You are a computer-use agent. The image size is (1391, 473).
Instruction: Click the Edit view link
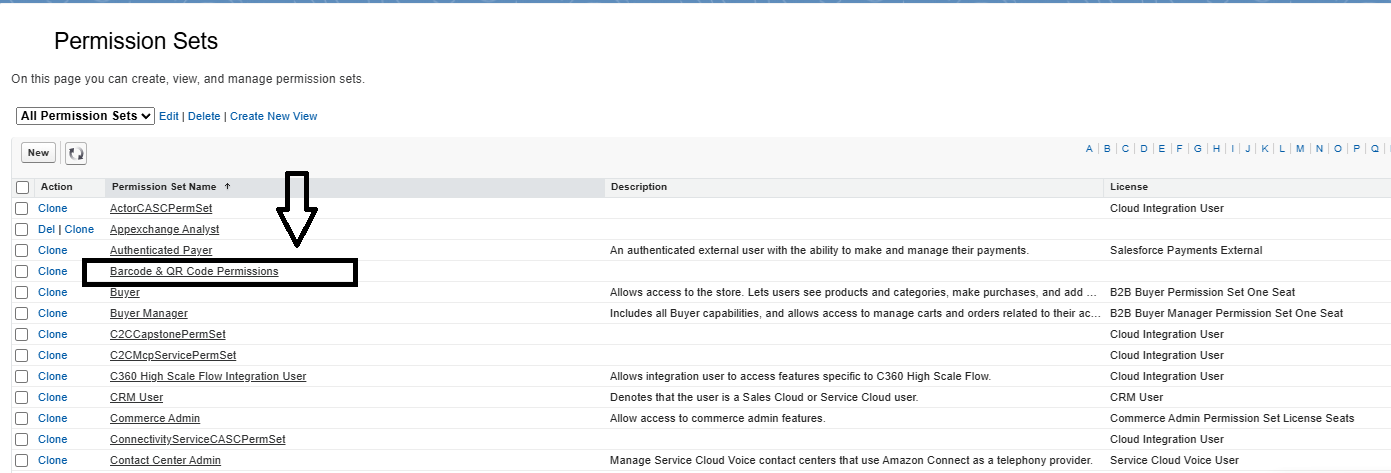point(169,116)
